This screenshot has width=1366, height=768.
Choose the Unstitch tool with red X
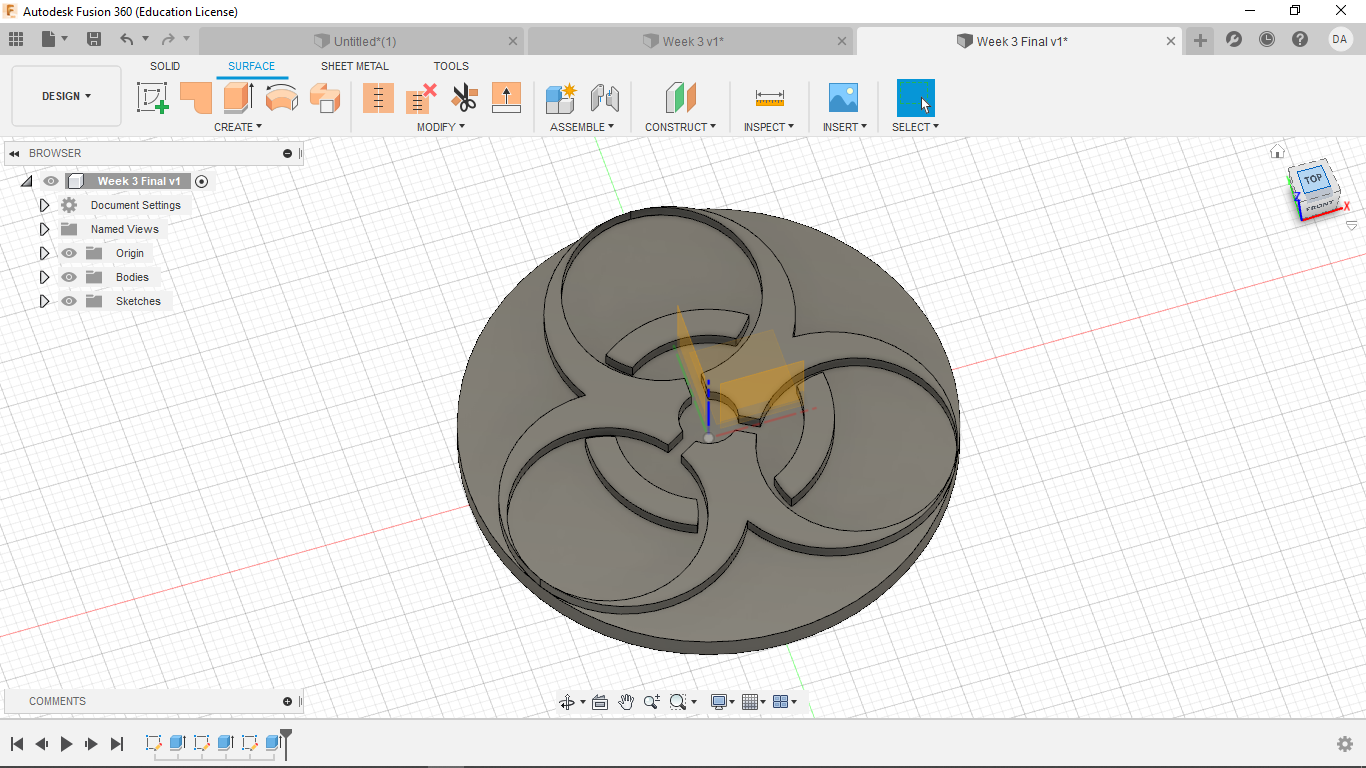pyautogui.click(x=421, y=97)
